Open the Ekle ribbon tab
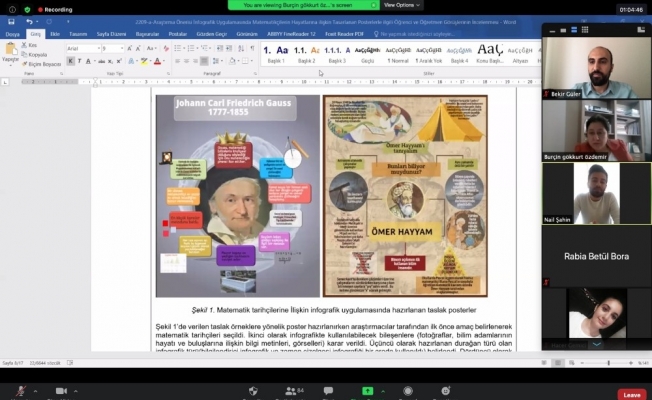652x400 pixels. click(55, 33)
